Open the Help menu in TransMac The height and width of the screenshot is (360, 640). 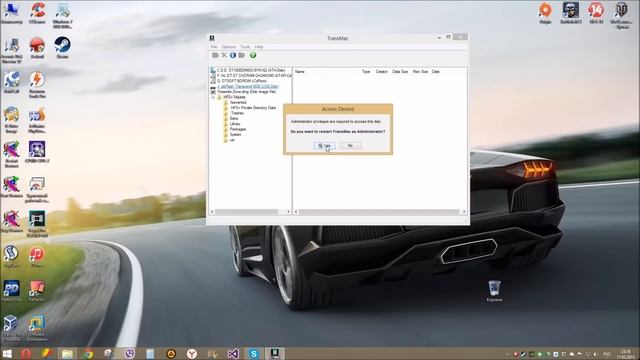tap(259, 47)
